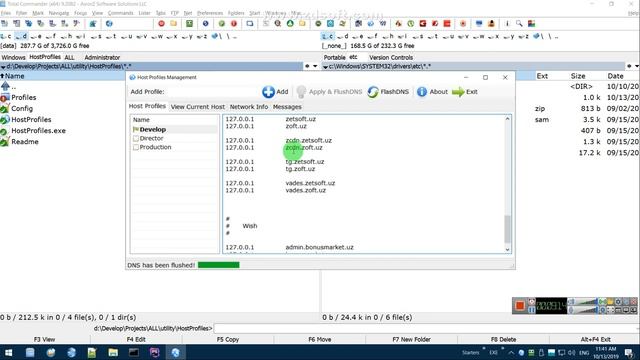The image size is (640, 360).
Task: Open the Windows Start button
Action: pos(8,353)
